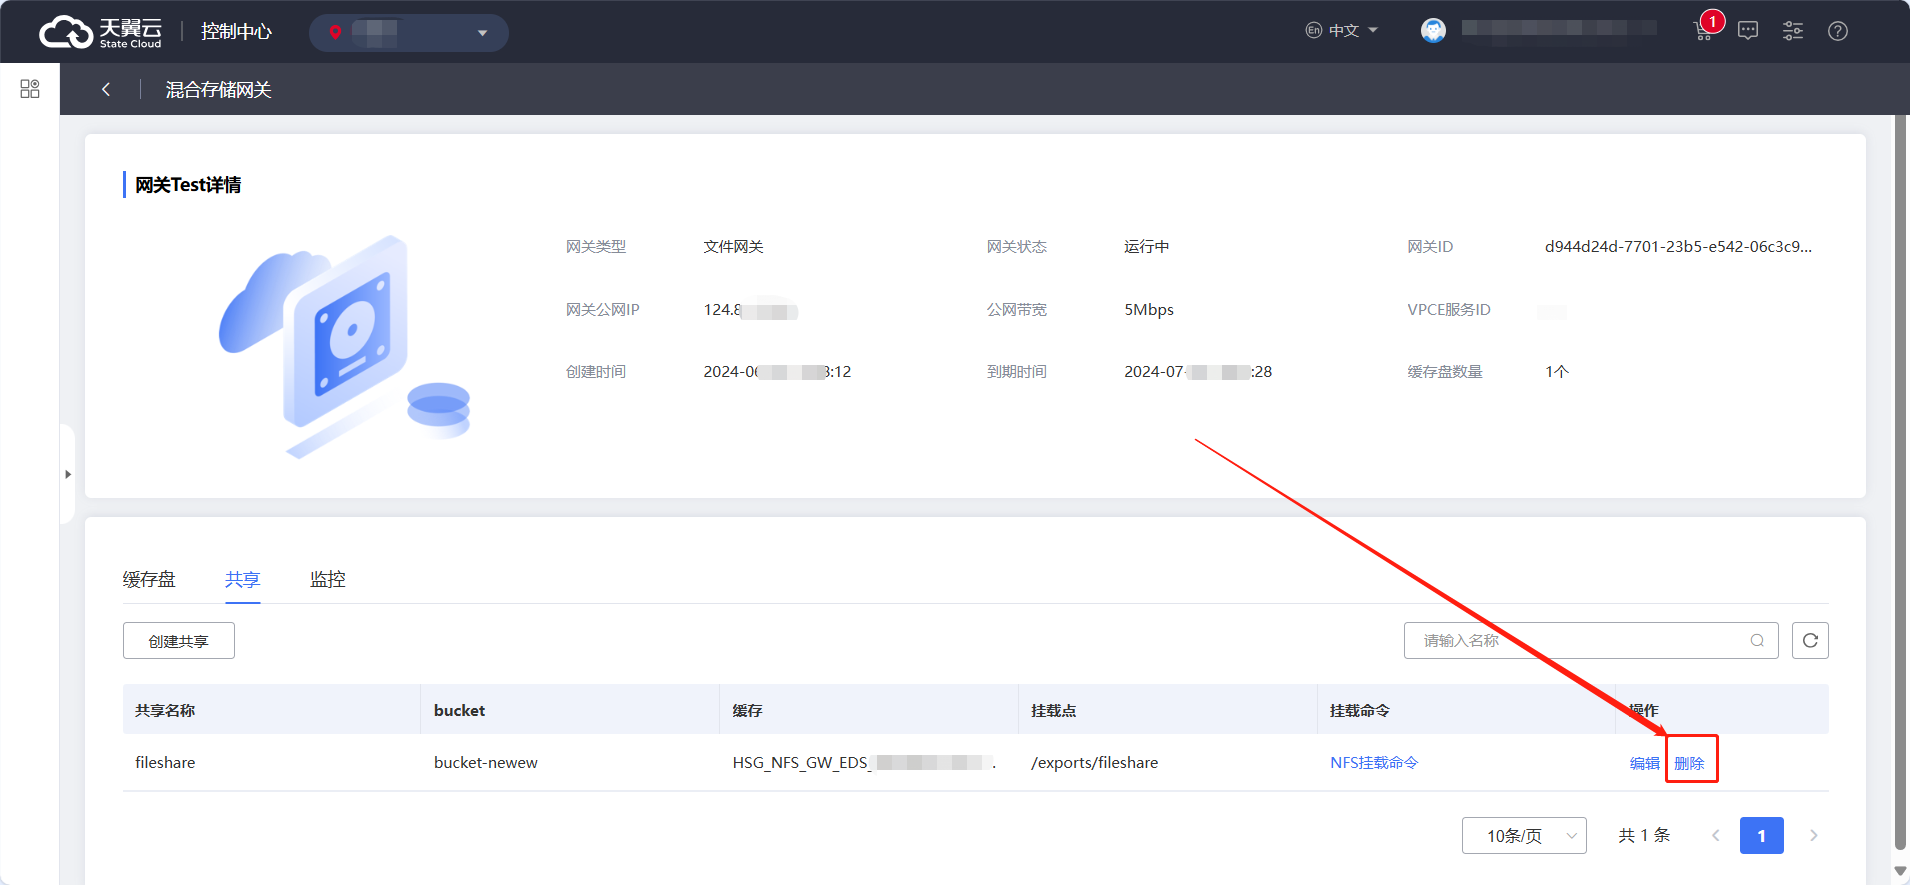This screenshot has width=1910, height=885.
Task: Click the gateway disk illustration
Action: point(345,346)
